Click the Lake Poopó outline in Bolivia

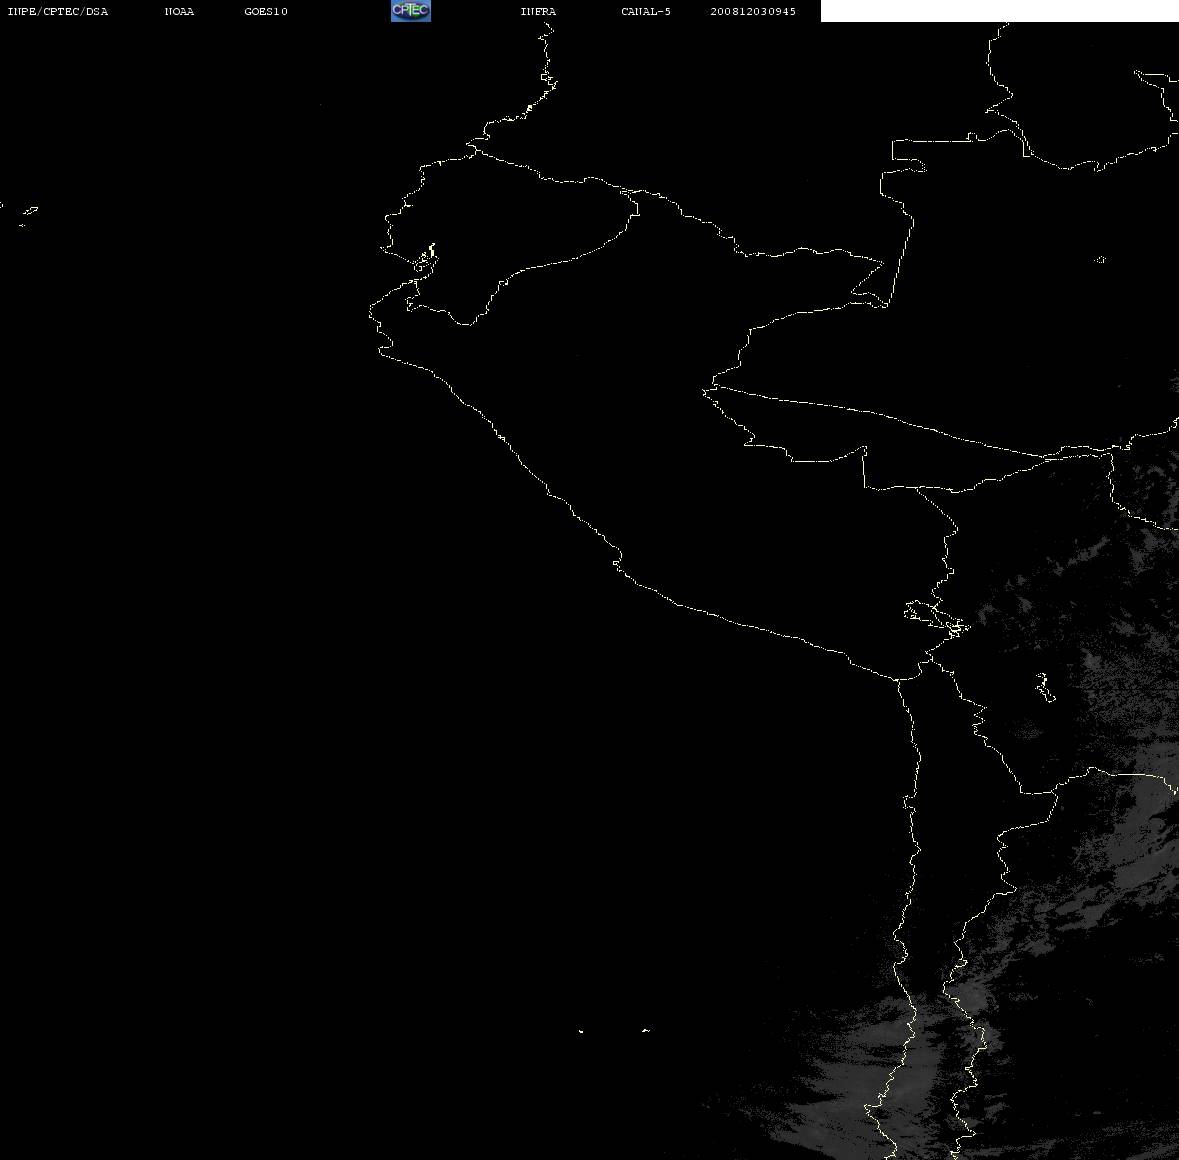[1044, 687]
